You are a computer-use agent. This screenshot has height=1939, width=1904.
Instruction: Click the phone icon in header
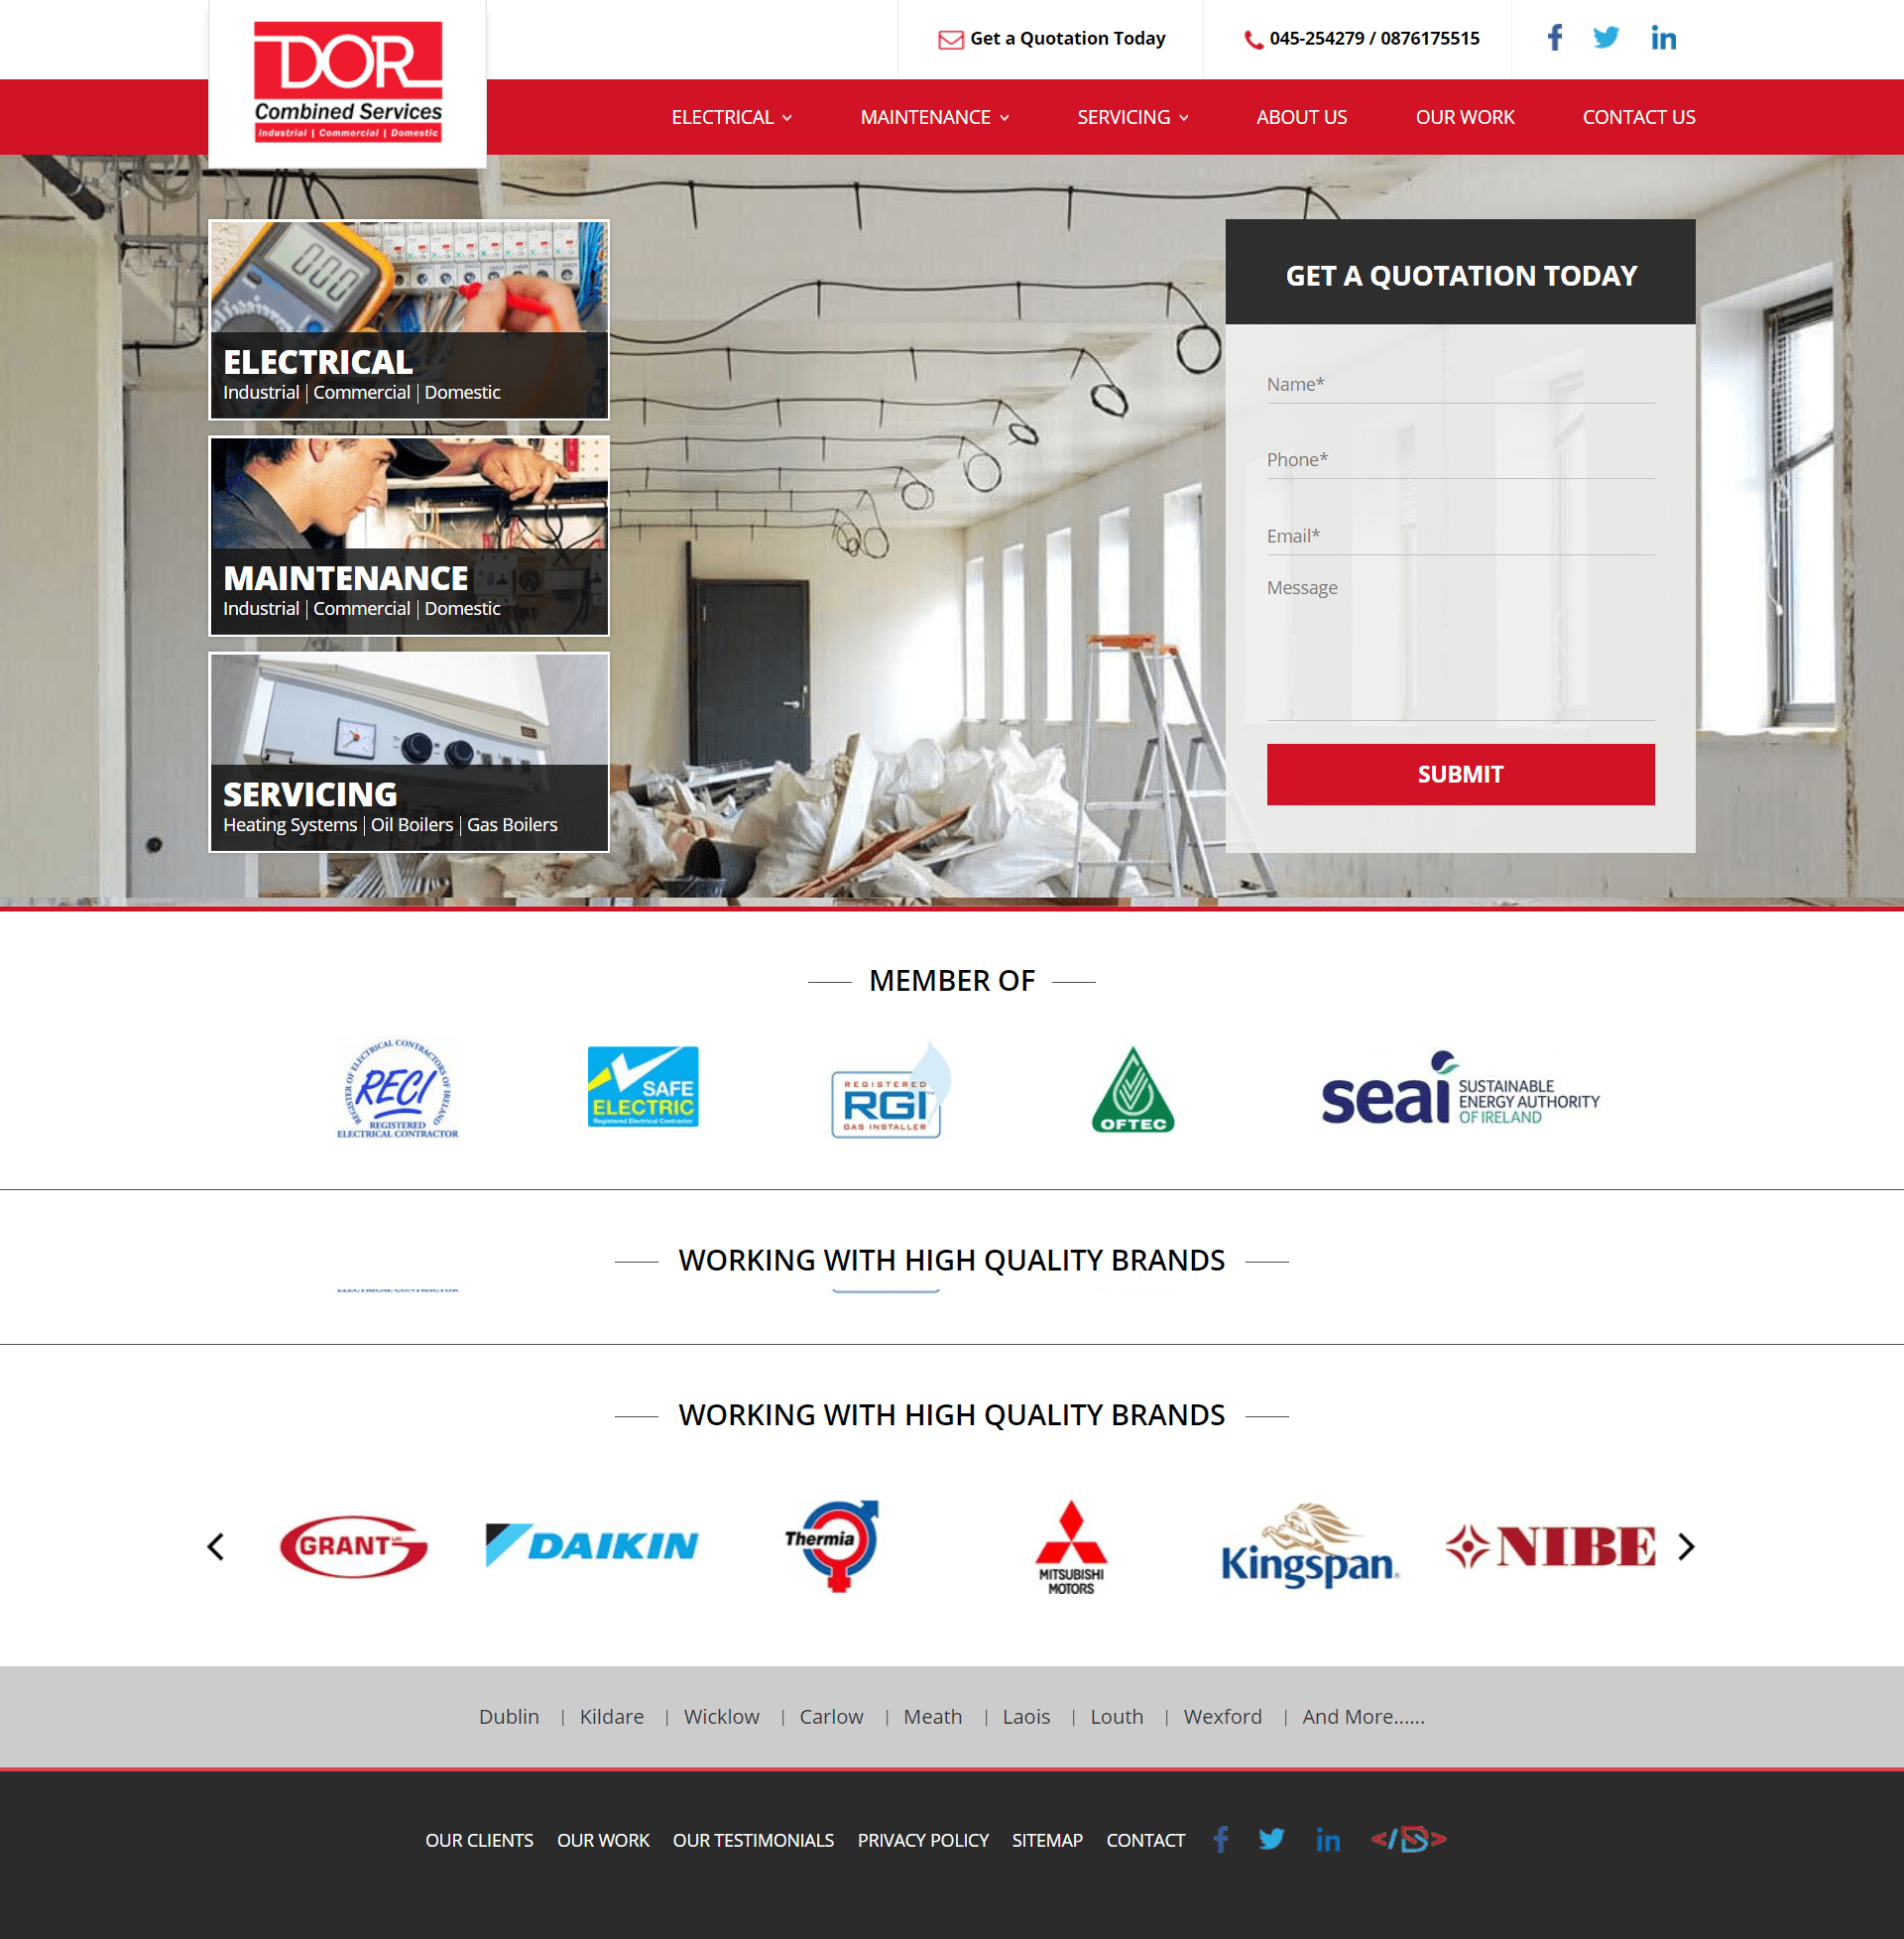click(1251, 39)
